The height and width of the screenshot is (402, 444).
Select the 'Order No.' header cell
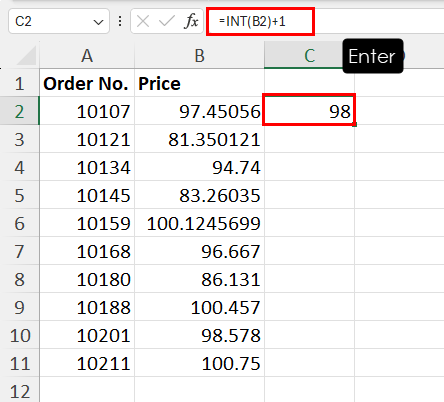tap(87, 83)
